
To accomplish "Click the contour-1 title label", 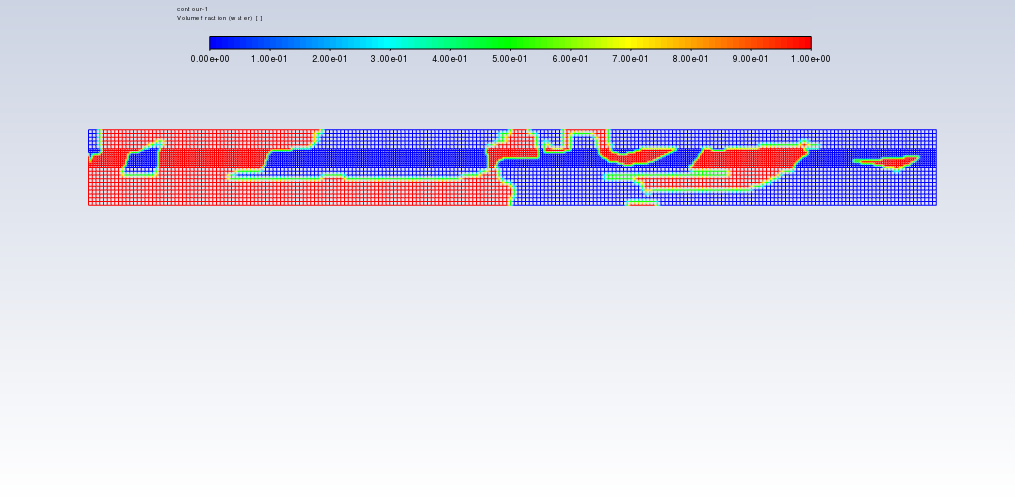I will [x=192, y=9].
